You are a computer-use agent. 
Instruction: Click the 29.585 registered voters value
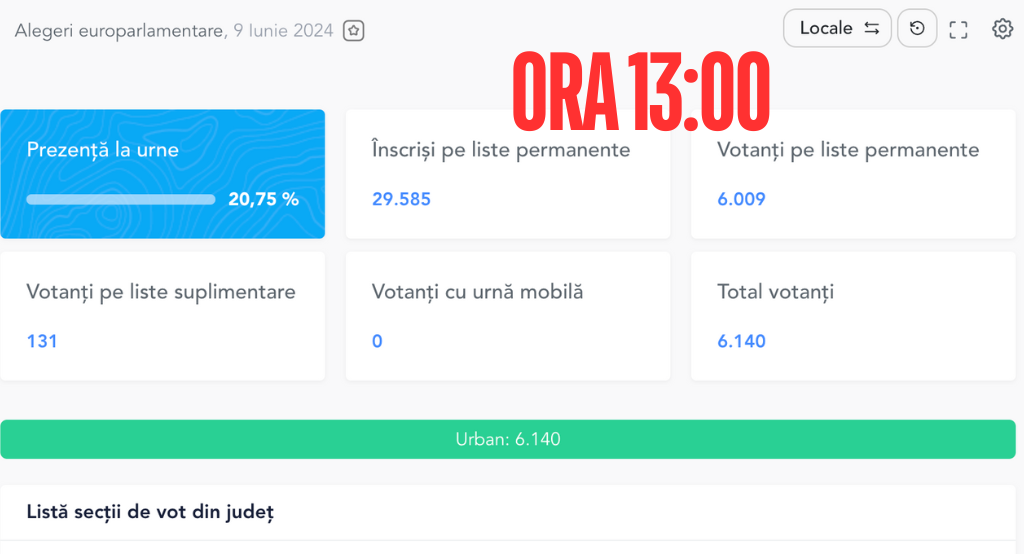pyautogui.click(x=402, y=199)
